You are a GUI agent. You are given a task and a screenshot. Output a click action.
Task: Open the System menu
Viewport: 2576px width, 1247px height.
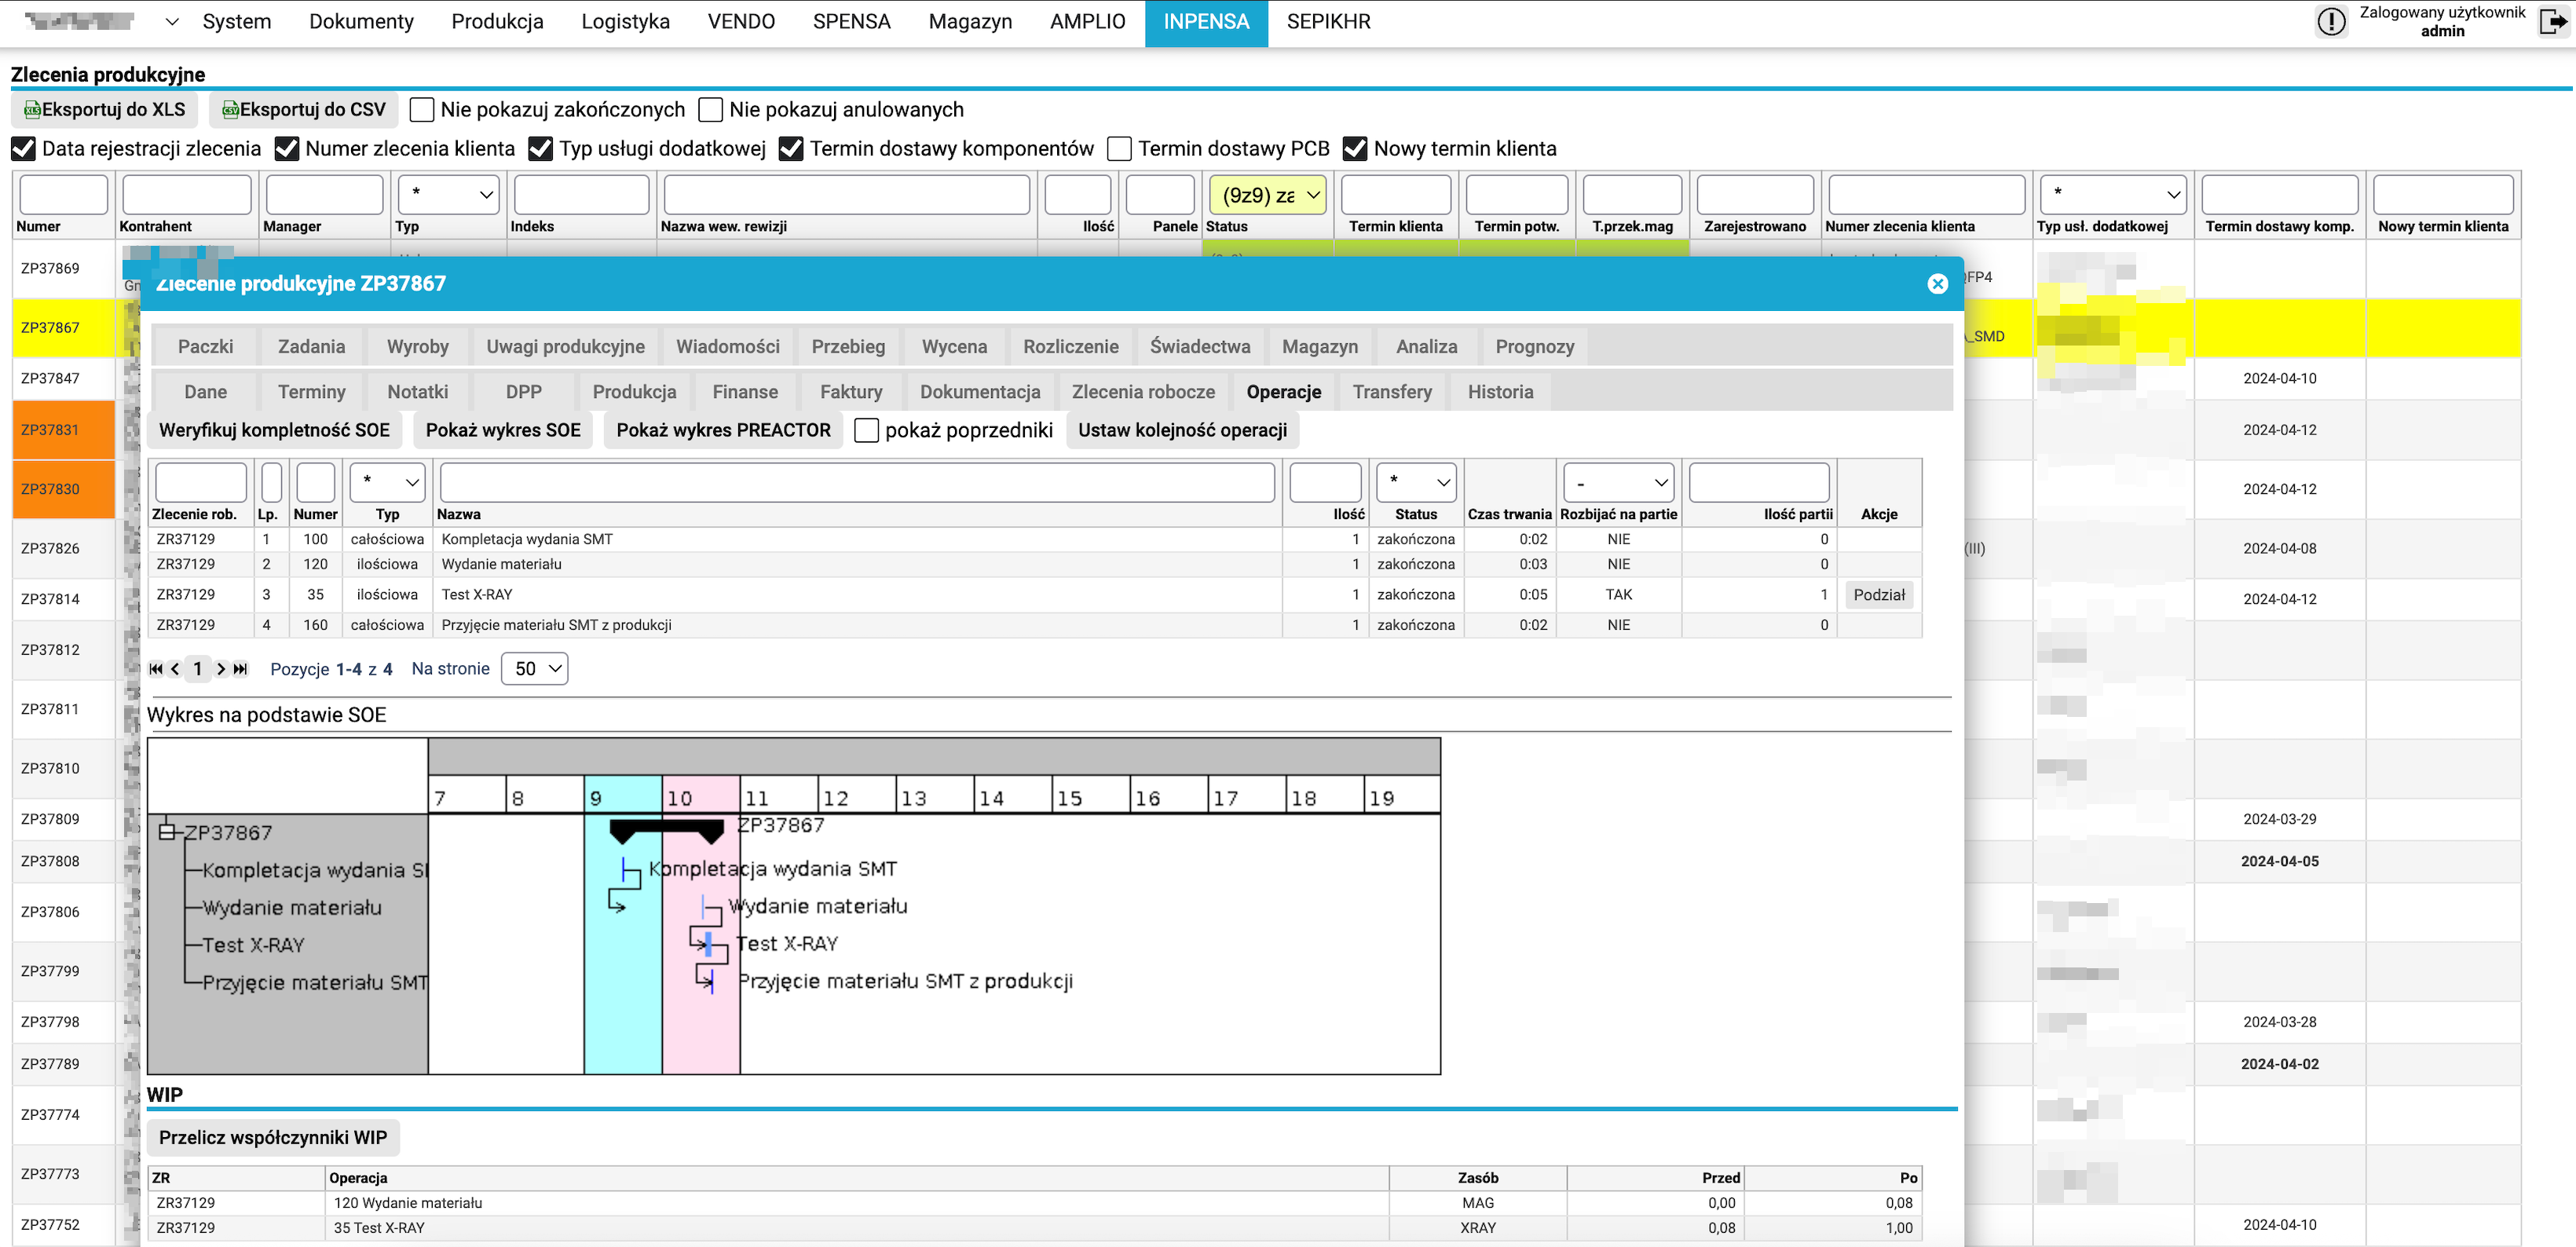click(x=237, y=22)
